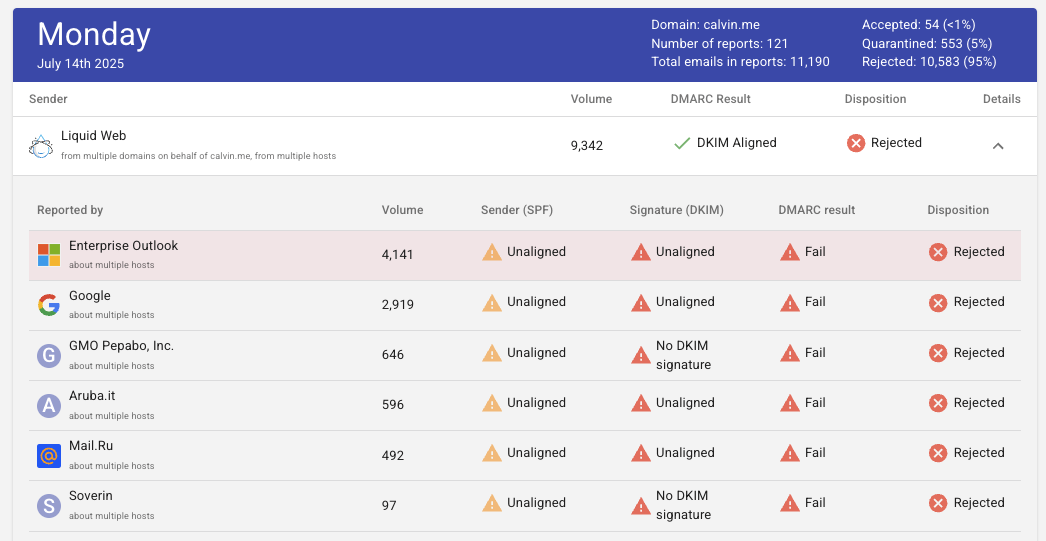Image resolution: width=1046 pixels, height=541 pixels.
Task: Click the Liquid Web sender logo
Action: pos(41,146)
